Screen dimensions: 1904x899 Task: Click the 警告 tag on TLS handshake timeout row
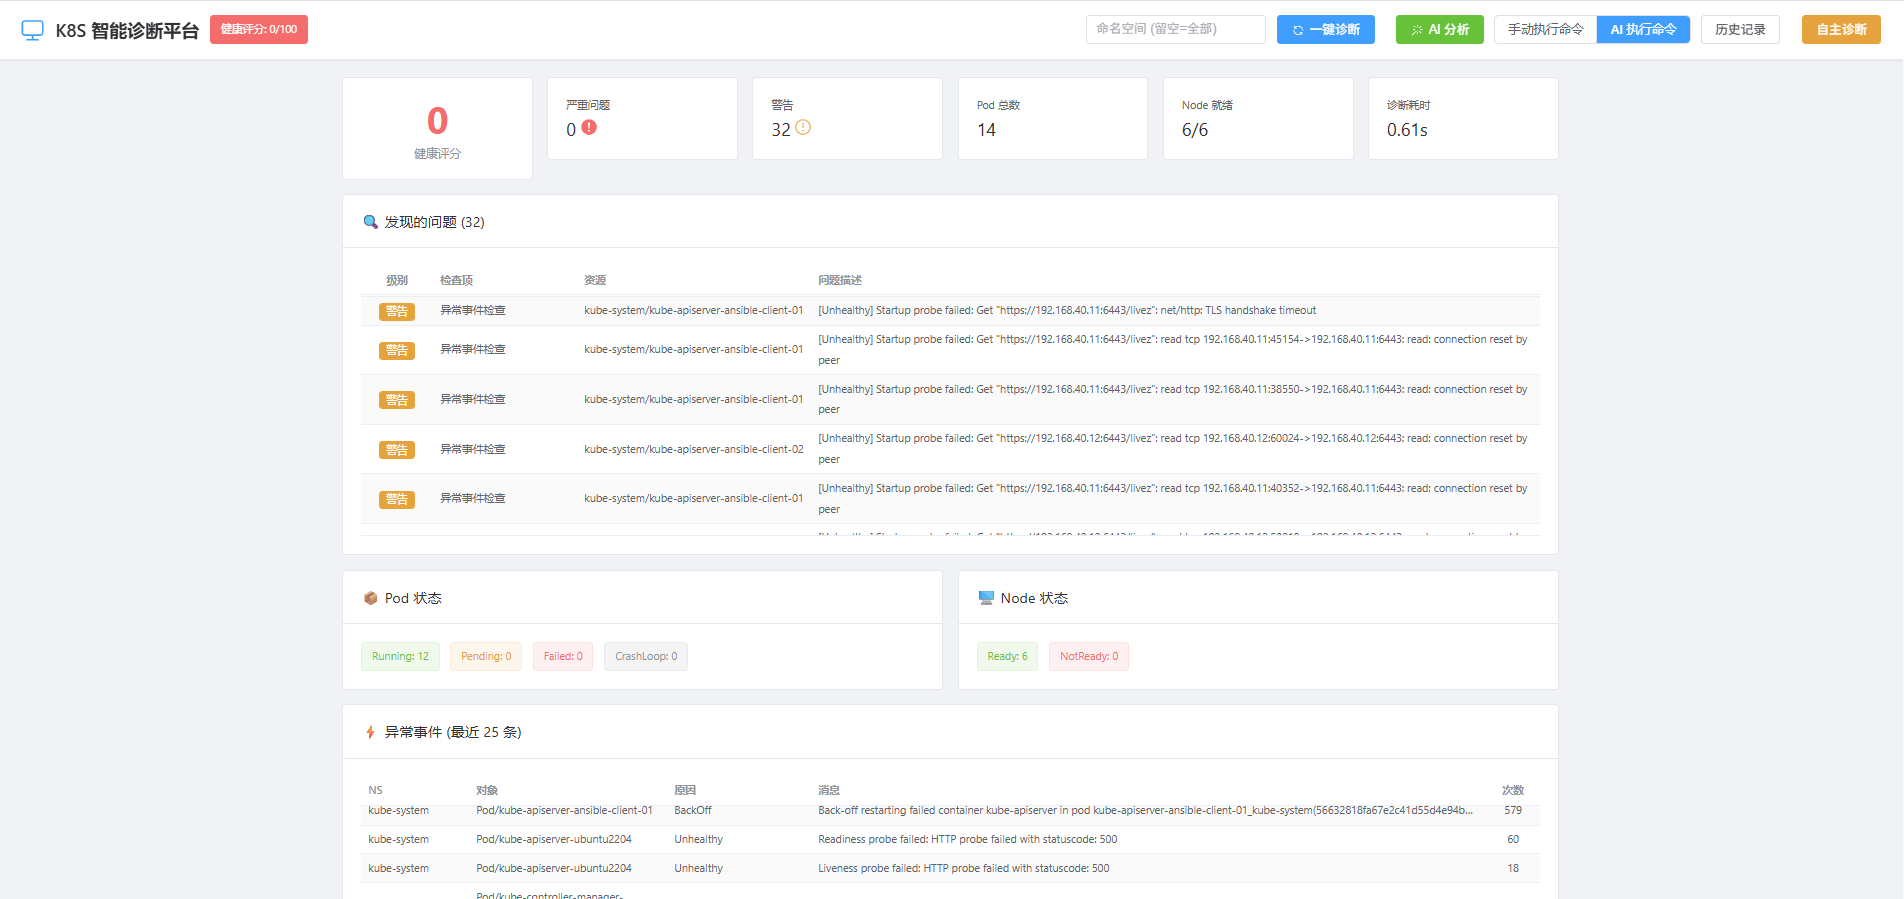click(397, 311)
